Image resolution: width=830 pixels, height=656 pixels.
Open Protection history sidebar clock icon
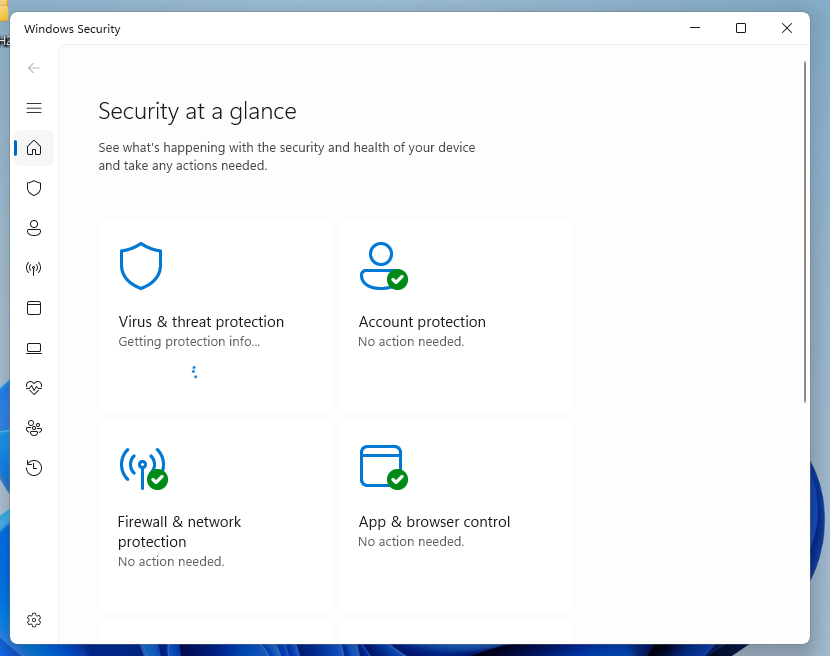pos(34,468)
